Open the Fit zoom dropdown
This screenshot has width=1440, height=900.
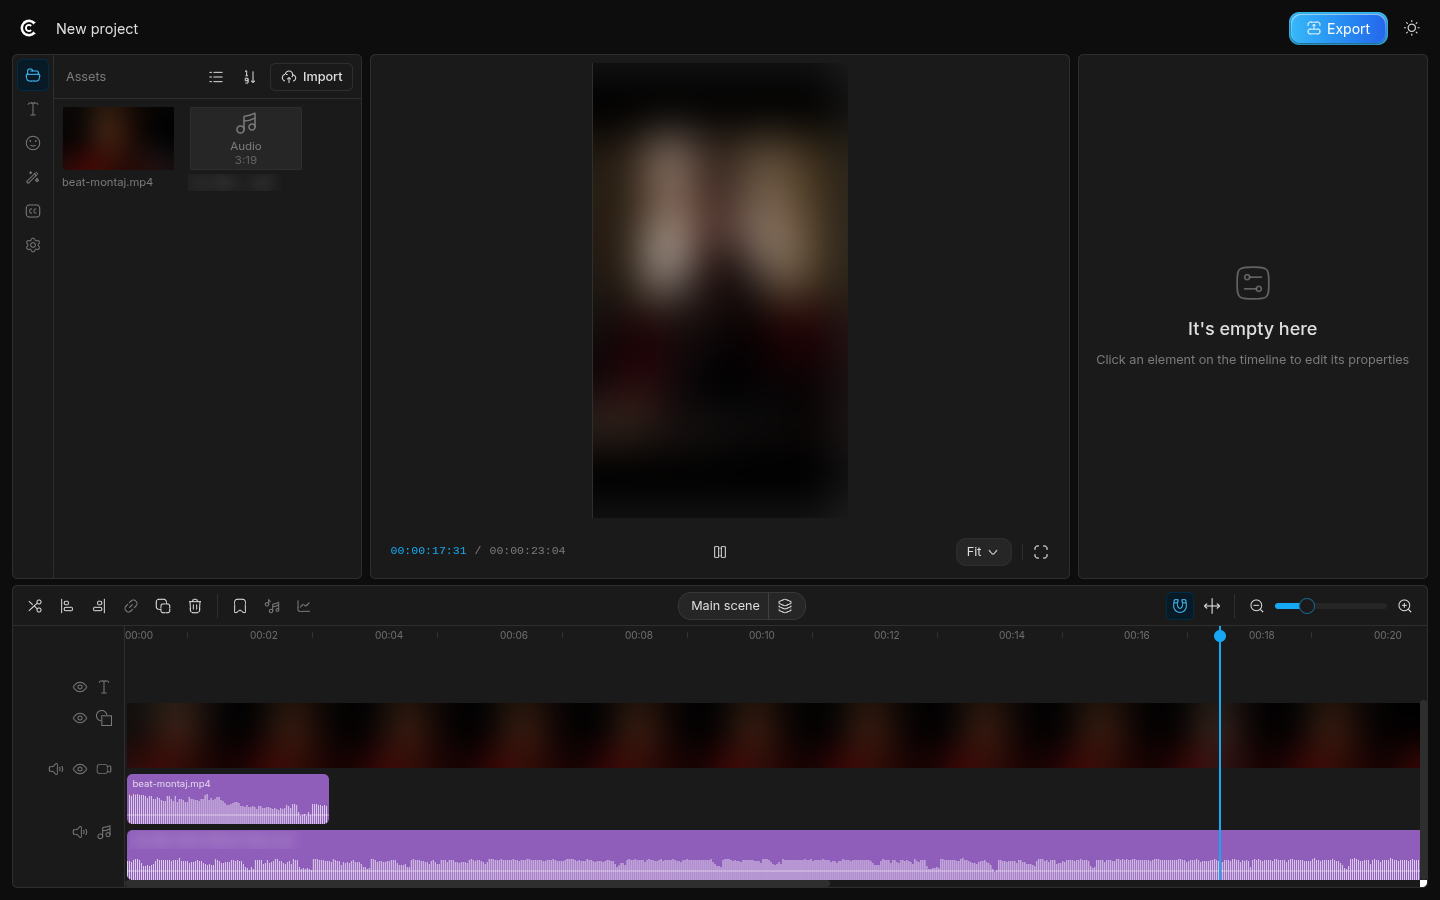(983, 552)
